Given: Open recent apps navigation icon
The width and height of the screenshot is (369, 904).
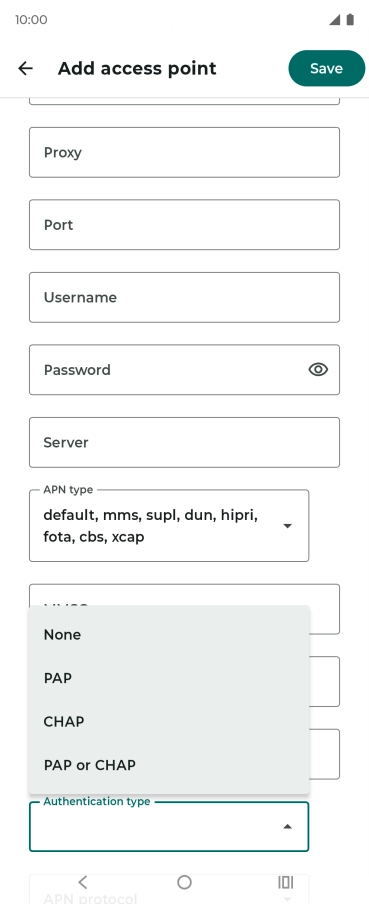Looking at the screenshot, I should 286,882.
